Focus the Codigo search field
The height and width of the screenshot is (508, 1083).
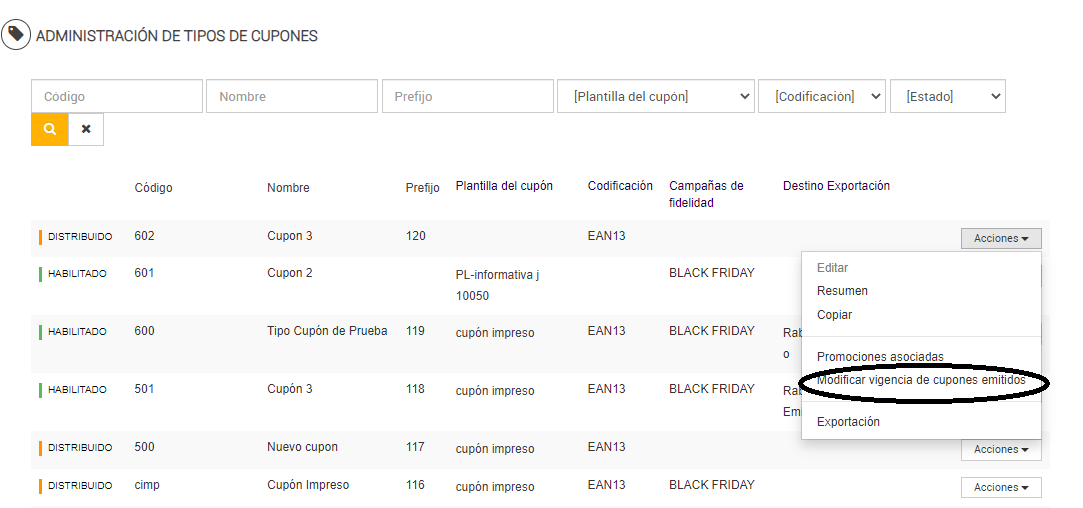[117, 97]
